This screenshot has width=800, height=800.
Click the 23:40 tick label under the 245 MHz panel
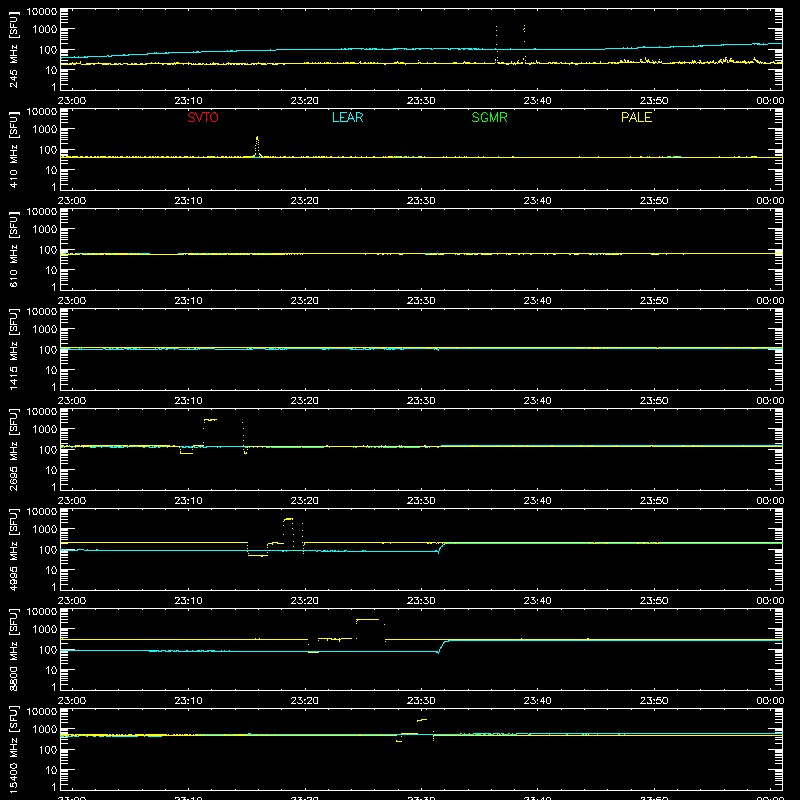pos(537,101)
